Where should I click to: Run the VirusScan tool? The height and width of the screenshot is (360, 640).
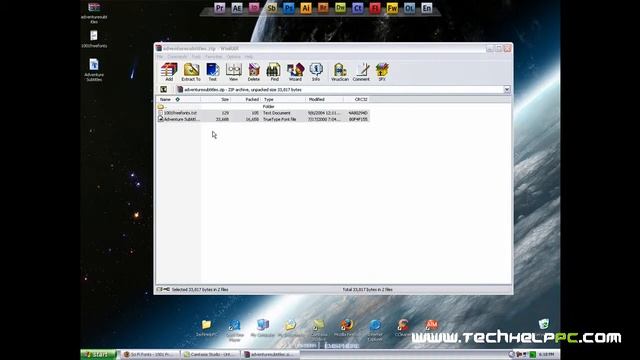click(340, 72)
